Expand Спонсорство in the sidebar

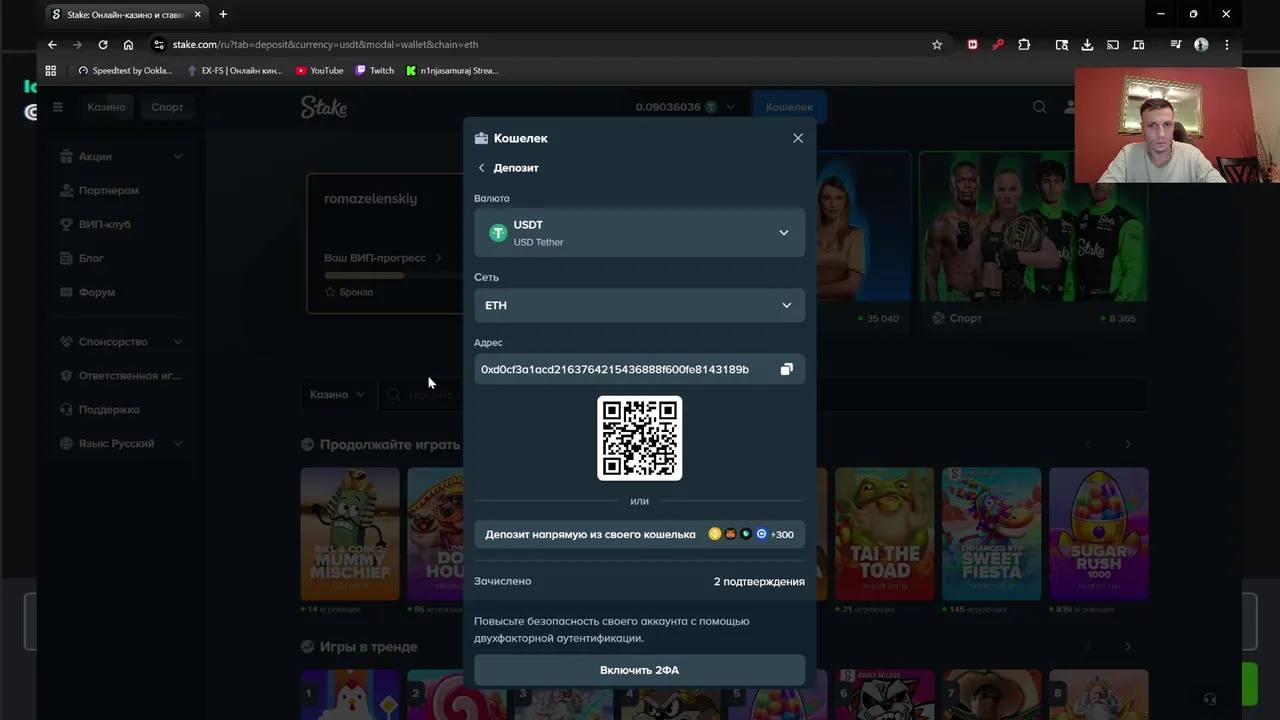point(120,342)
